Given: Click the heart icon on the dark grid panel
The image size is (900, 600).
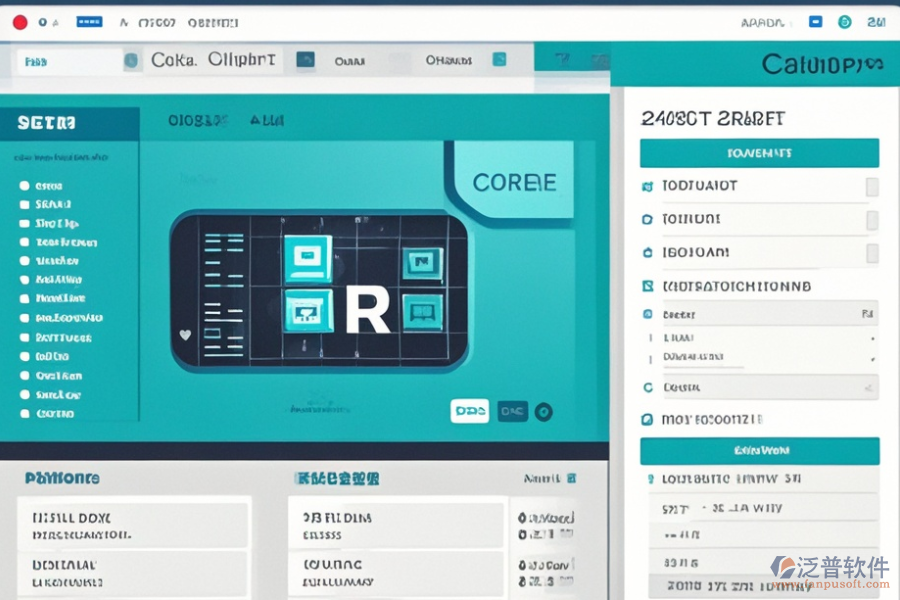Looking at the screenshot, I should pos(185,336).
